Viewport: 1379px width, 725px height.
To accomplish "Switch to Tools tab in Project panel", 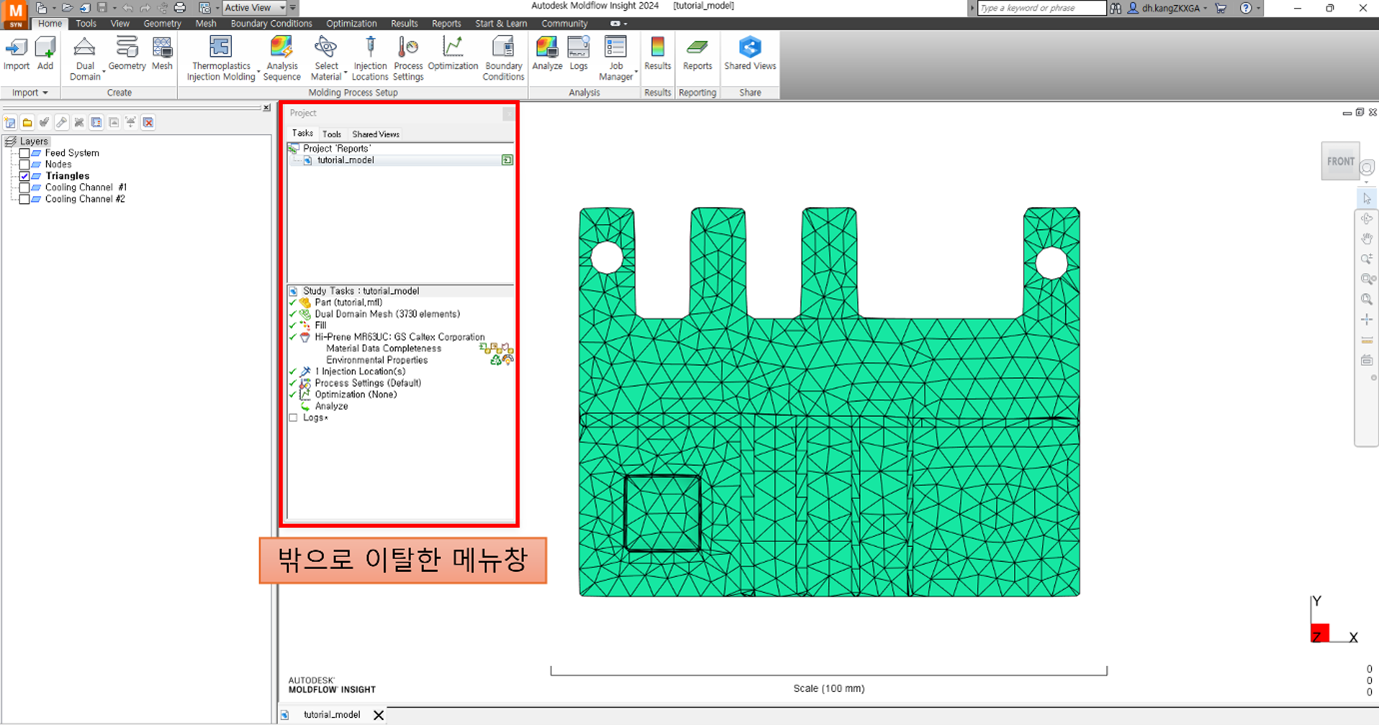I will click(332, 134).
